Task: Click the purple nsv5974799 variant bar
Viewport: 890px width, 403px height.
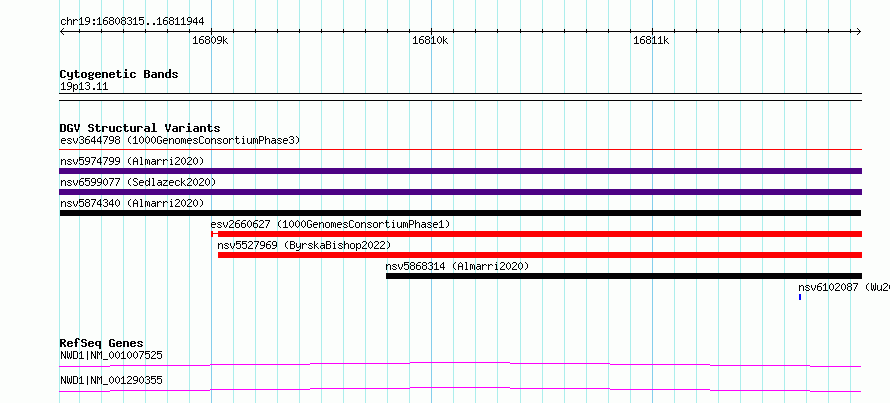Action: click(461, 171)
